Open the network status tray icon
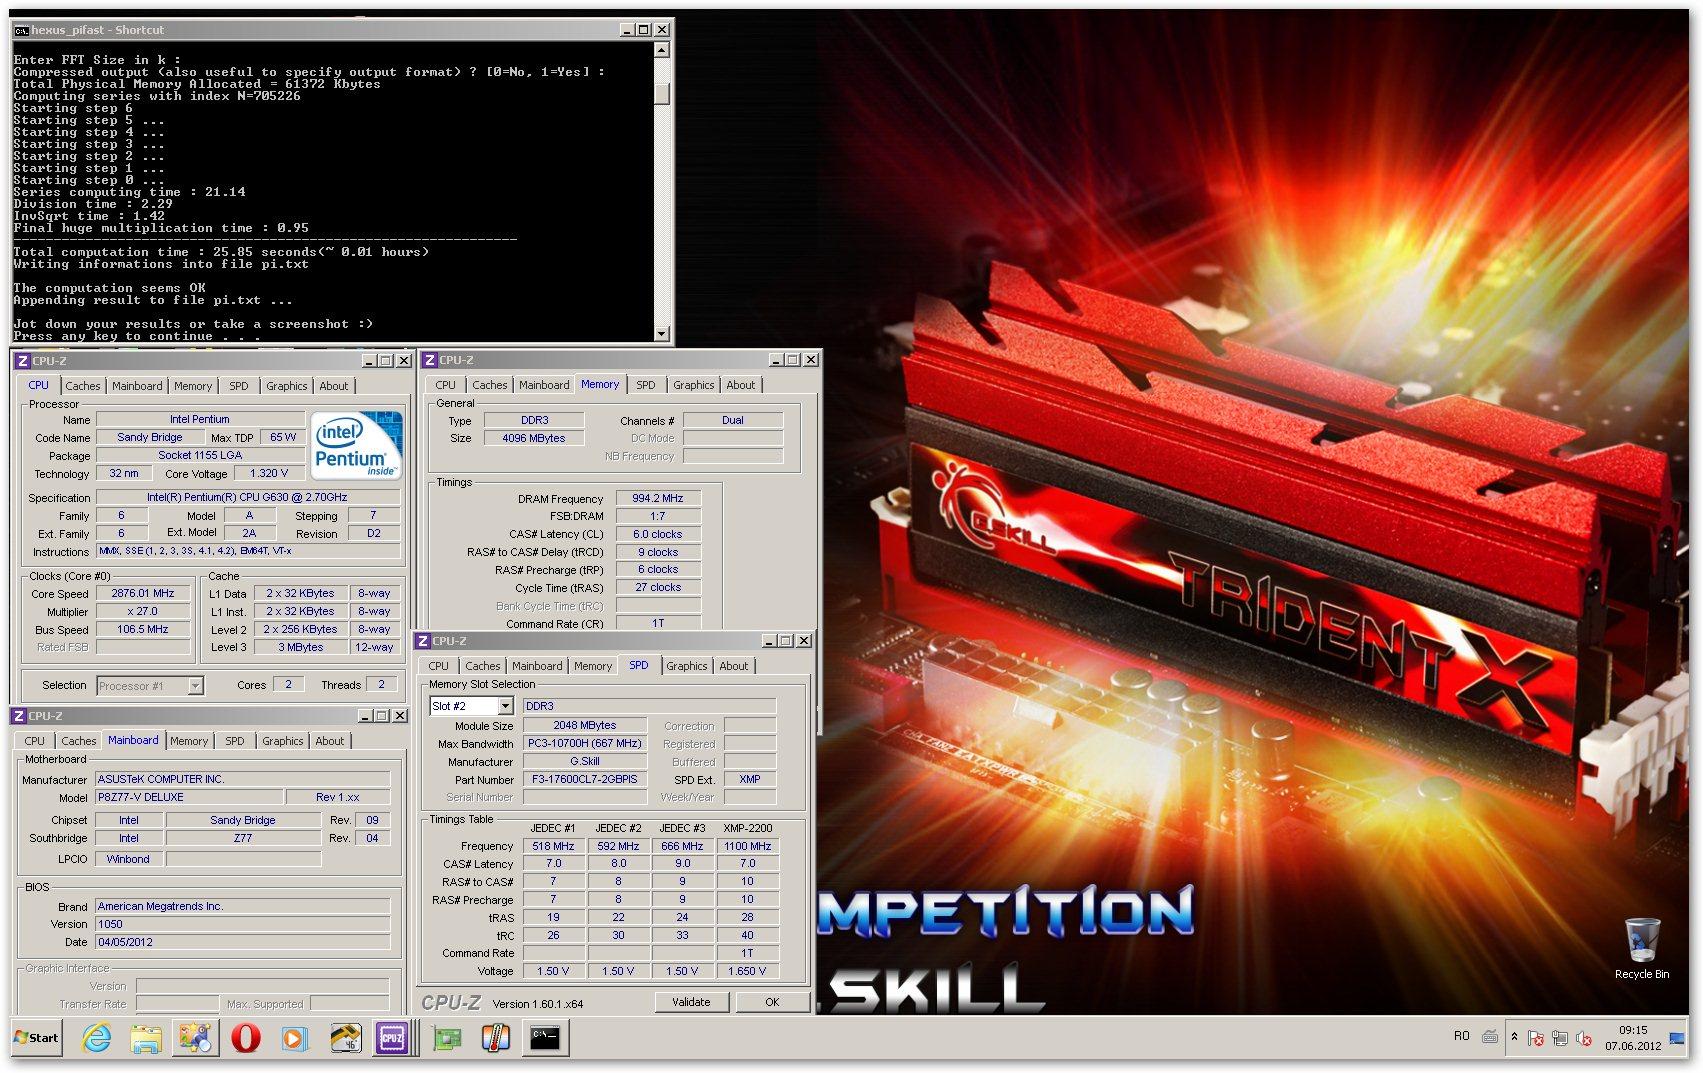The width and height of the screenshot is (1703, 1073). 1560,1038
